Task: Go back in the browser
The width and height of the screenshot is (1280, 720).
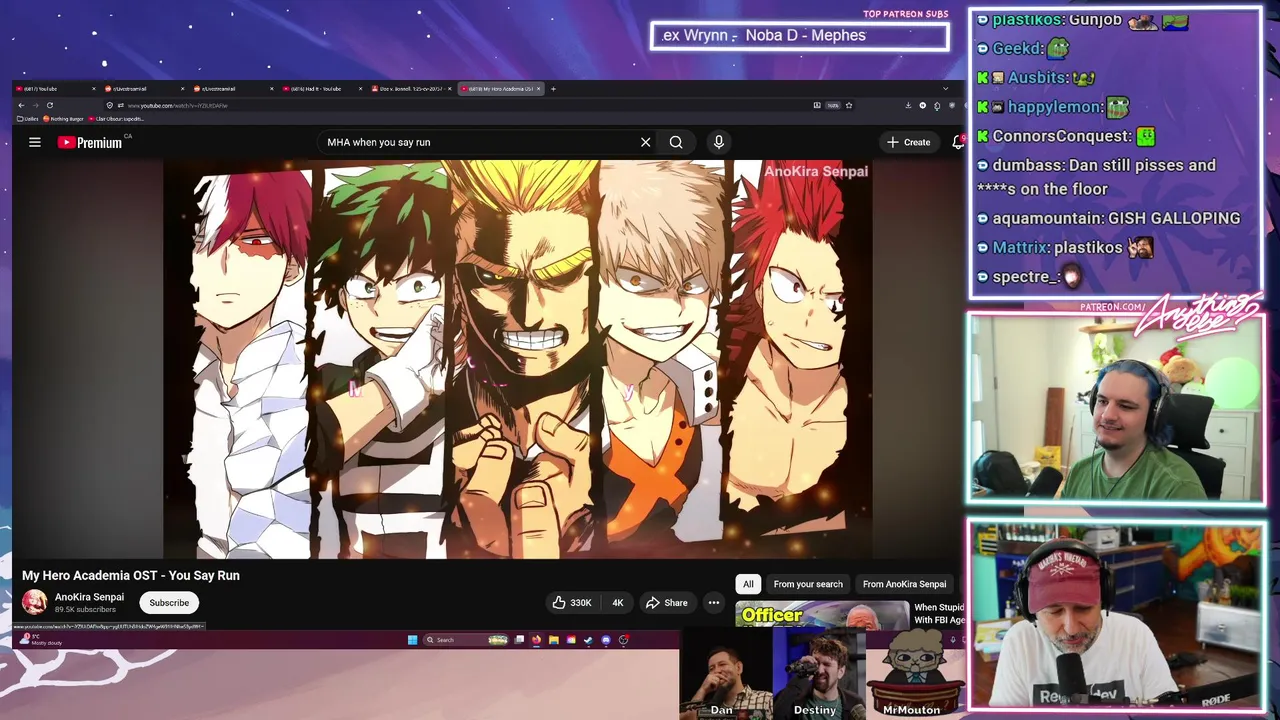Action: click(x=21, y=105)
